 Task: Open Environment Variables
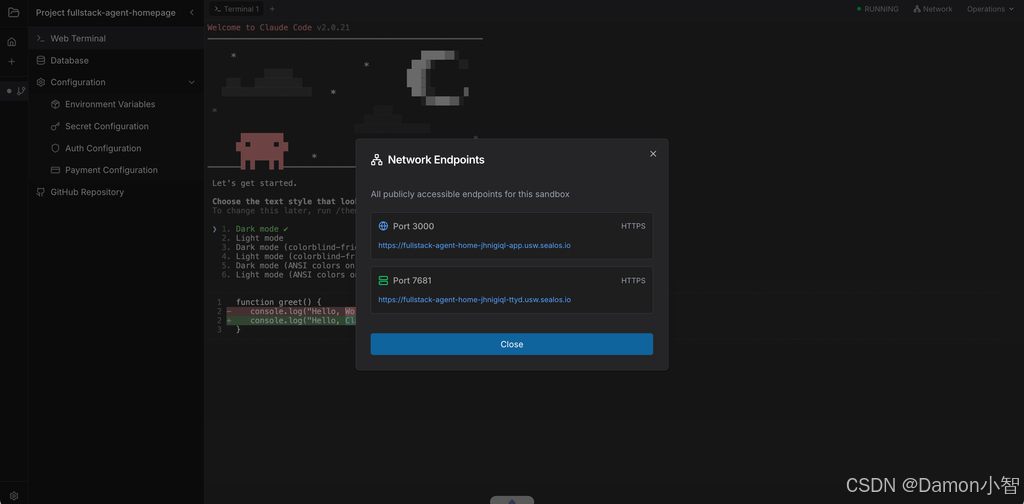pos(110,104)
